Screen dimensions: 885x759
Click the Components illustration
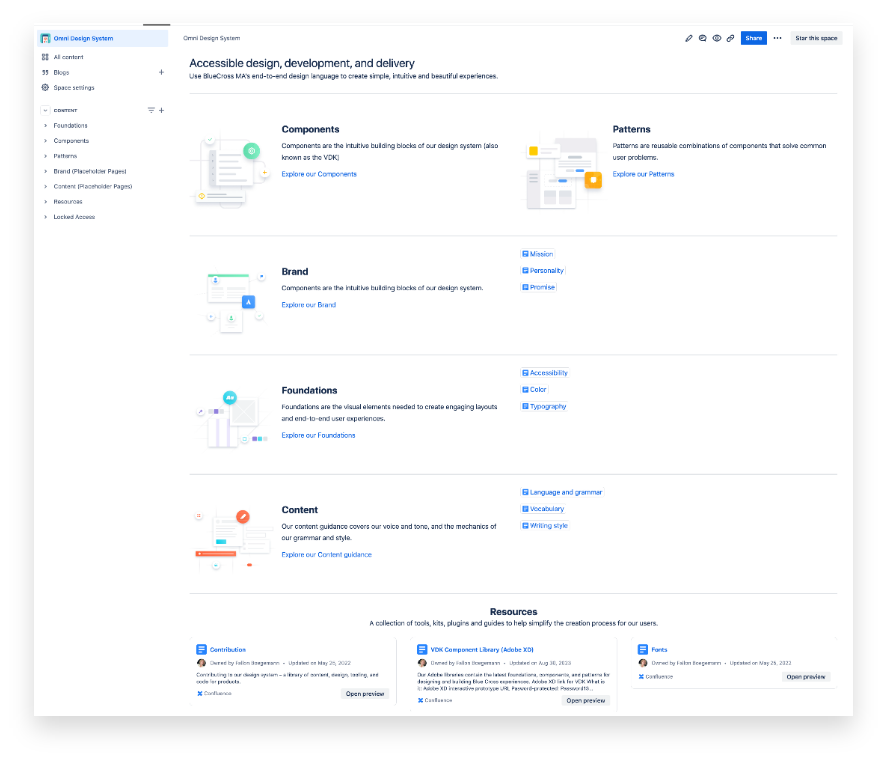tap(230, 171)
